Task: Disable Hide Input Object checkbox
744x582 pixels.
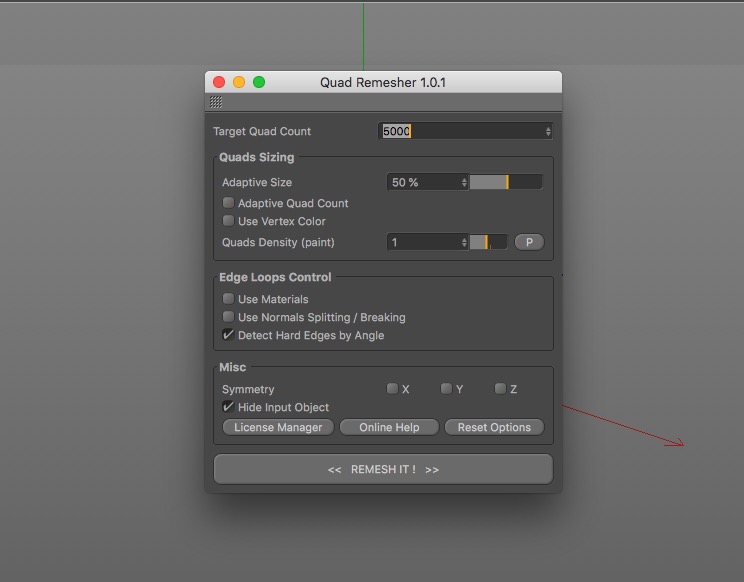Action: click(228, 407)
